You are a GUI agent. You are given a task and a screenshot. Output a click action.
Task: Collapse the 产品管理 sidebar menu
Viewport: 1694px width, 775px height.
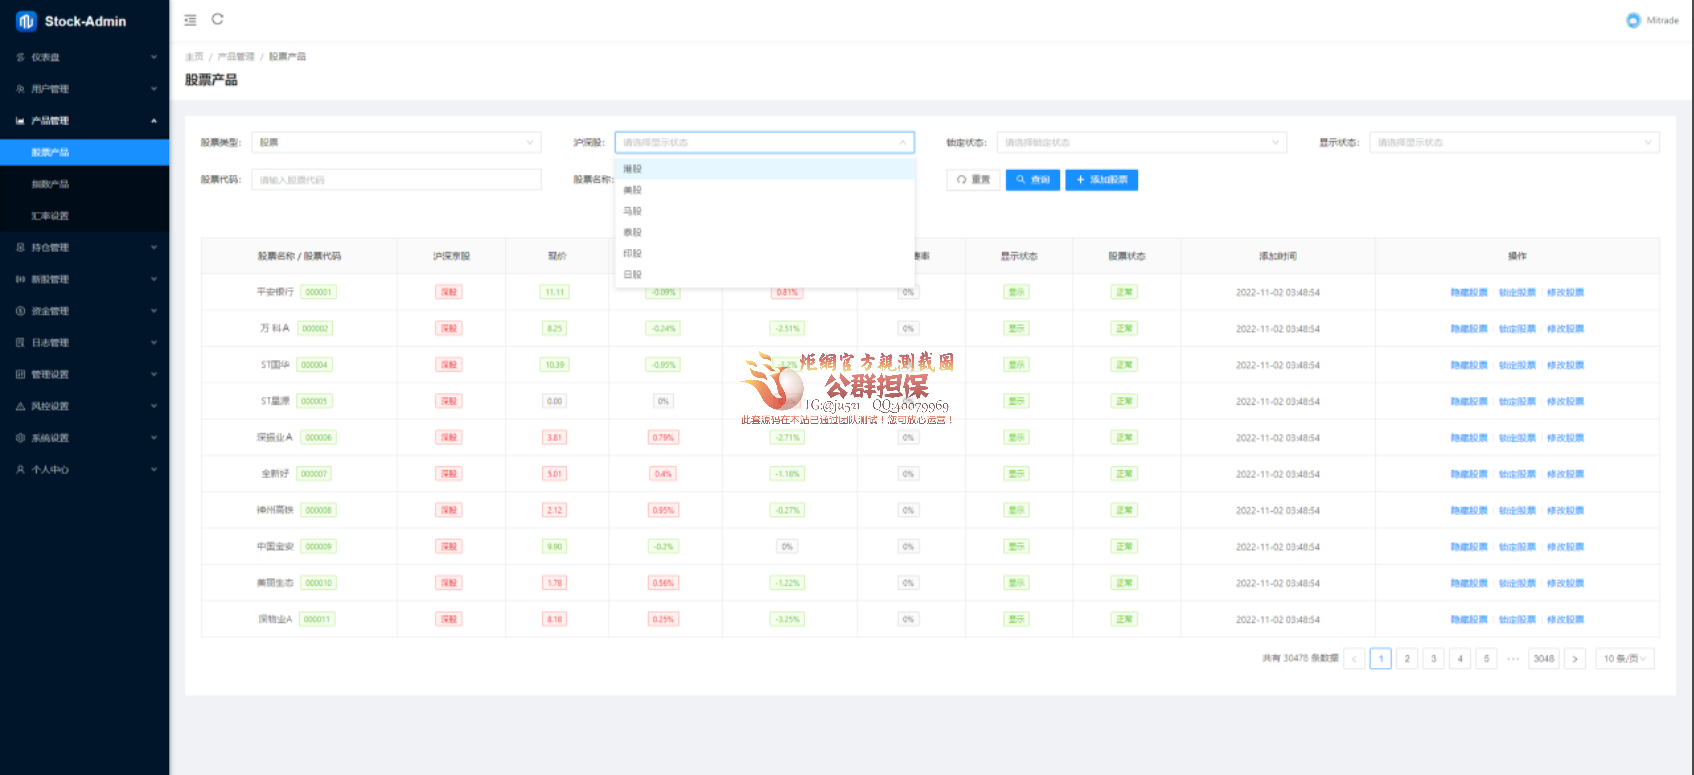153,121
